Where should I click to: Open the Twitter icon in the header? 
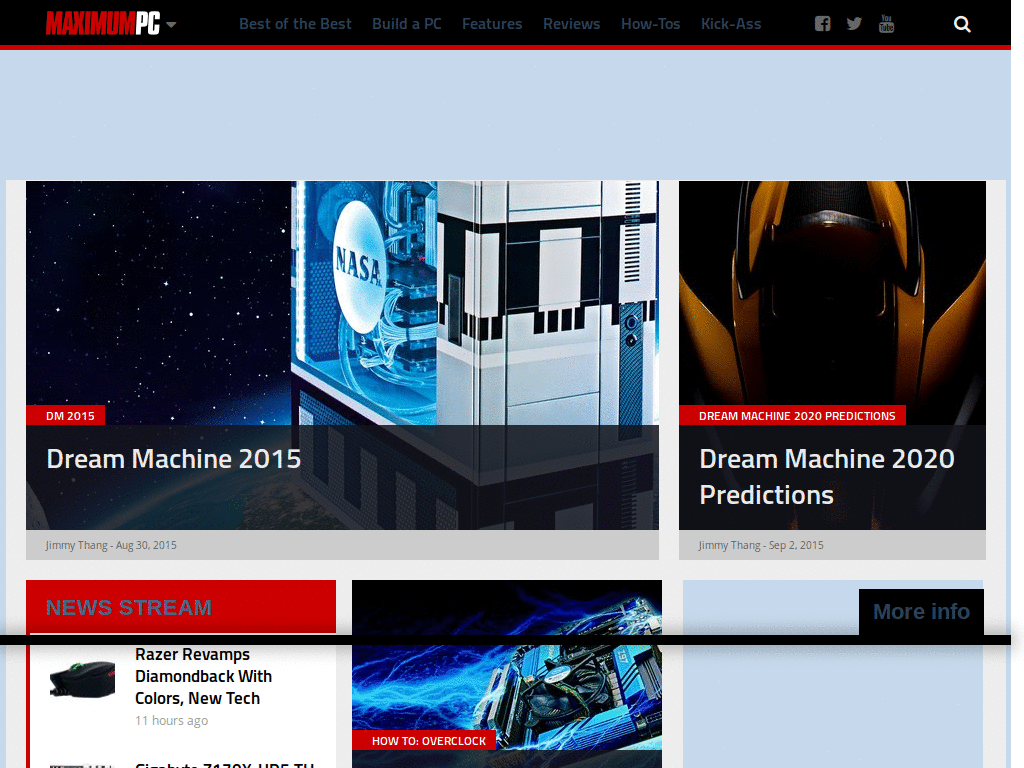[x=854, y=23]
